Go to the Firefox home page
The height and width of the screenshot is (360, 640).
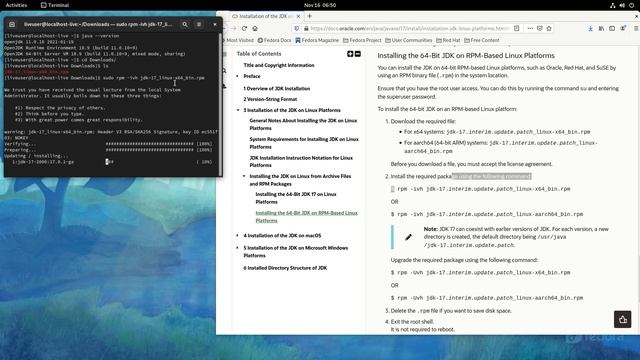pyautogui.click(x=255, y=29)
